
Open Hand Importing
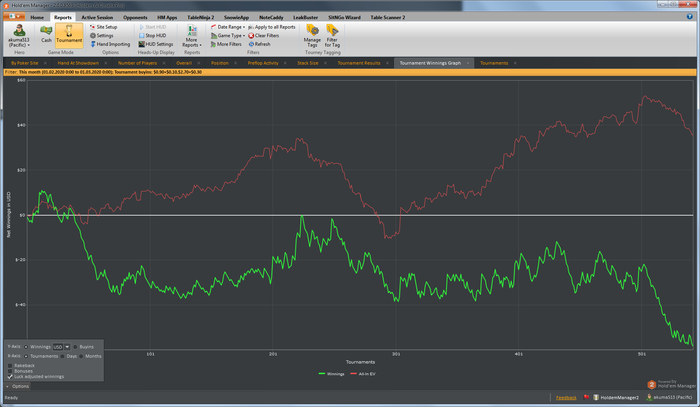110,44
